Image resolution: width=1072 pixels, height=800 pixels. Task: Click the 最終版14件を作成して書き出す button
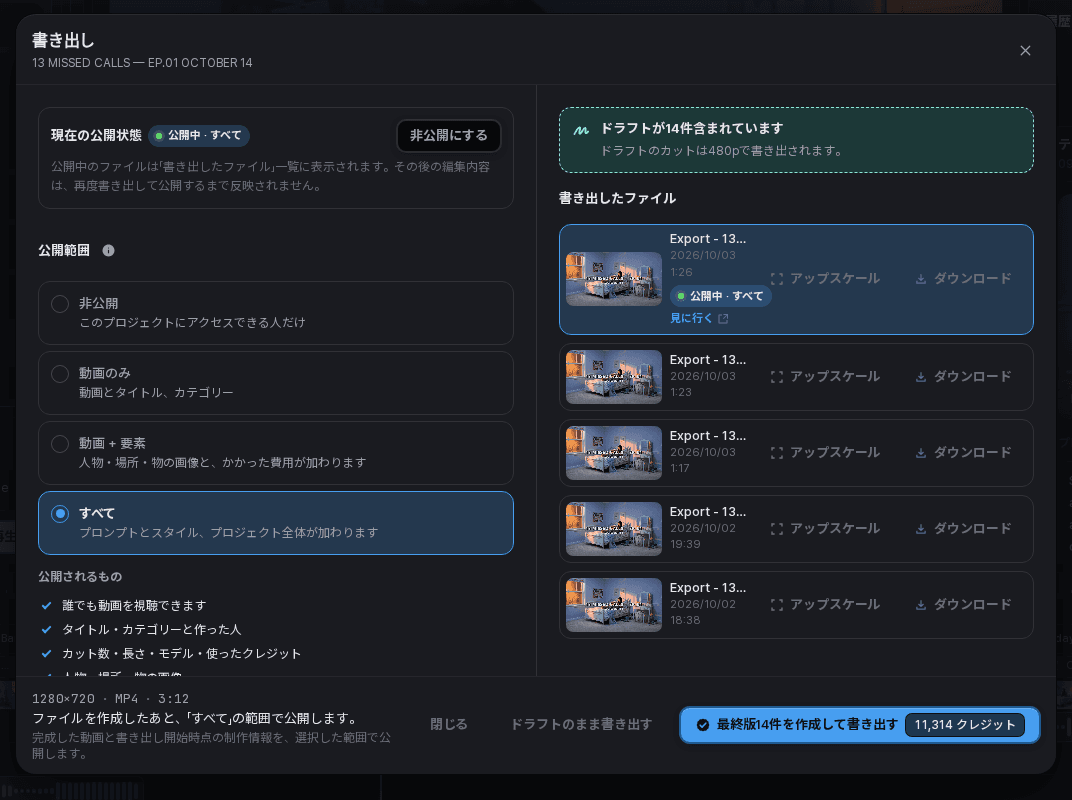click(859, 725)
